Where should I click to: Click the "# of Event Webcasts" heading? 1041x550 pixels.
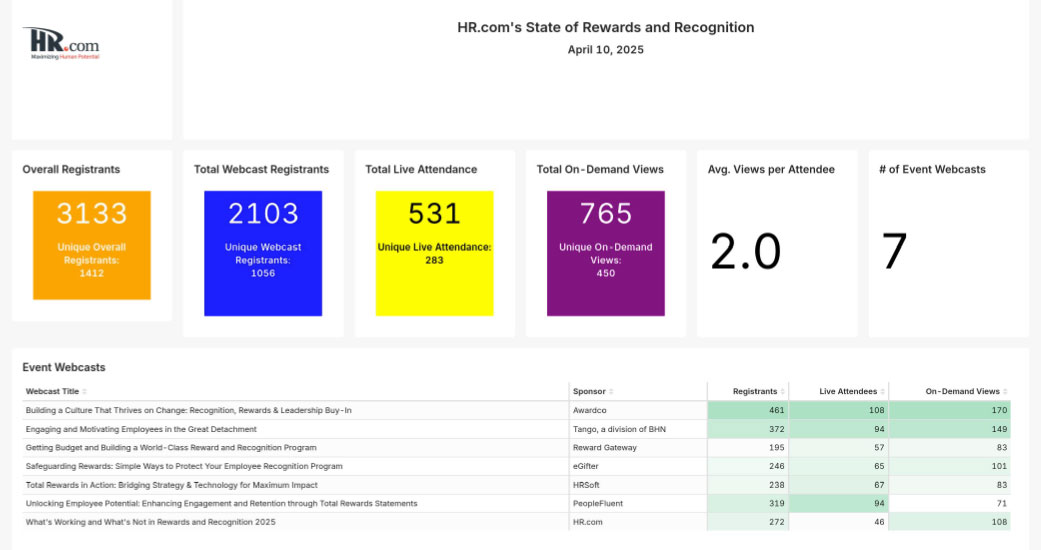[x=932, y=169]
